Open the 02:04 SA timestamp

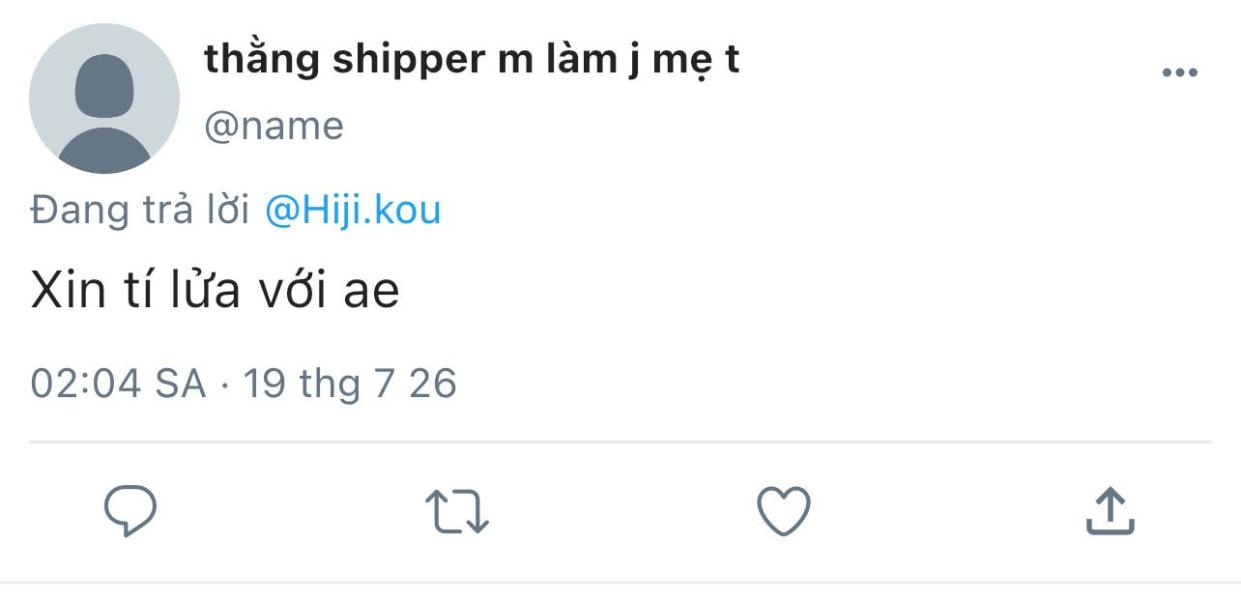tap(118, 382)
